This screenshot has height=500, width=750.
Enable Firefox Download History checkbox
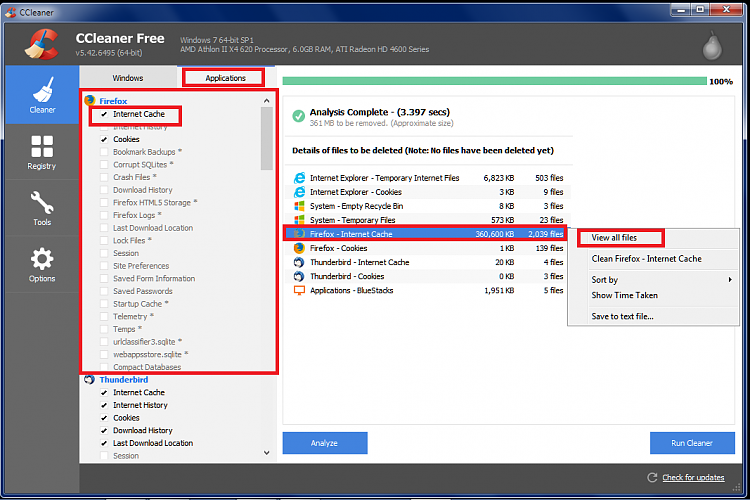point(104,190)
